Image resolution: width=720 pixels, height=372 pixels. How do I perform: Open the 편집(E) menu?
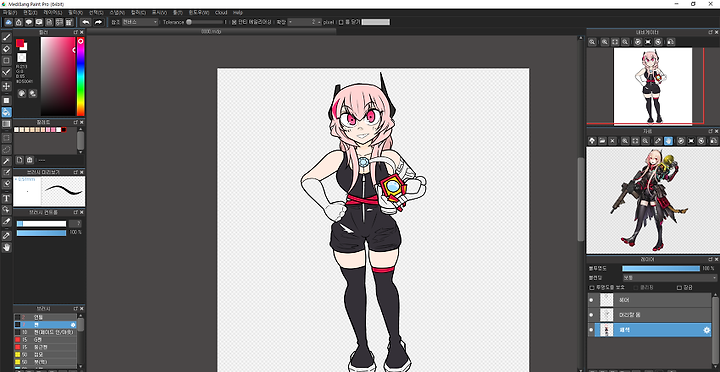click(30, 12)
